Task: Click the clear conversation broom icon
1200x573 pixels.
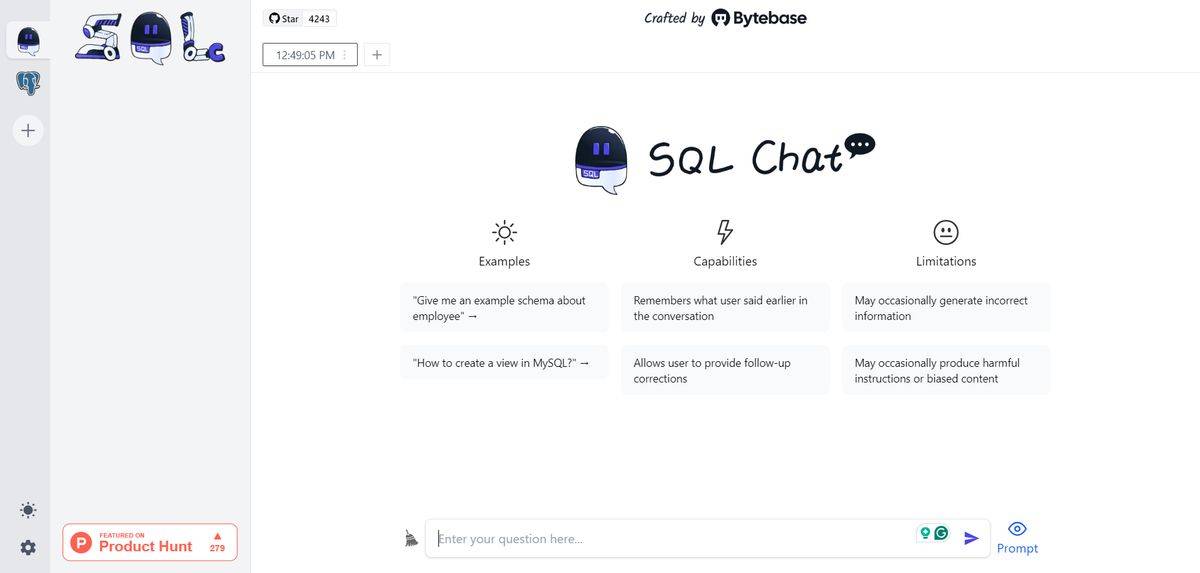Action: point(411,538)
